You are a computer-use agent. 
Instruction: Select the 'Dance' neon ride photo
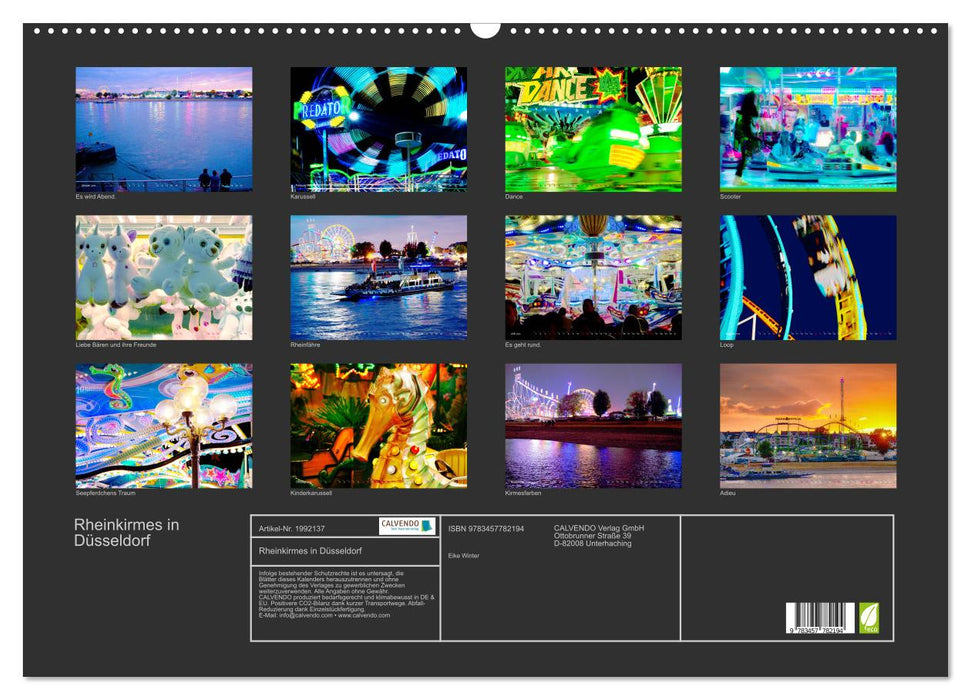click(591, 128)
